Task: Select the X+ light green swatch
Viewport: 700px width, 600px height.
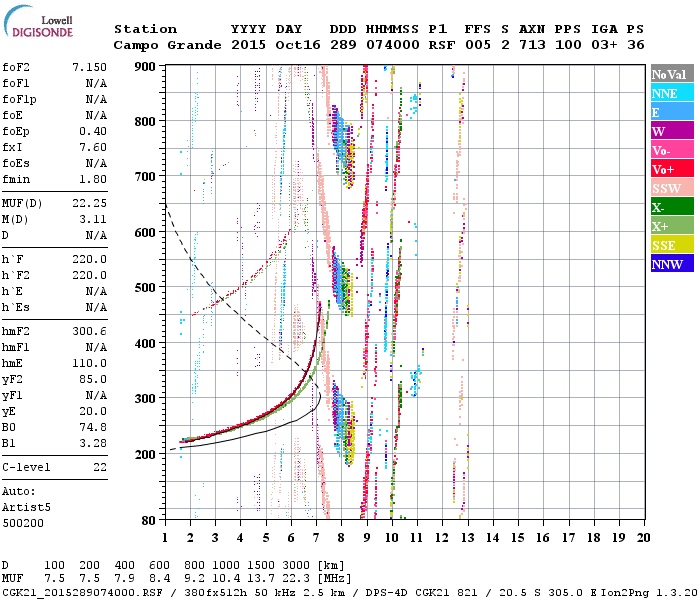Action: pos(672,226)
